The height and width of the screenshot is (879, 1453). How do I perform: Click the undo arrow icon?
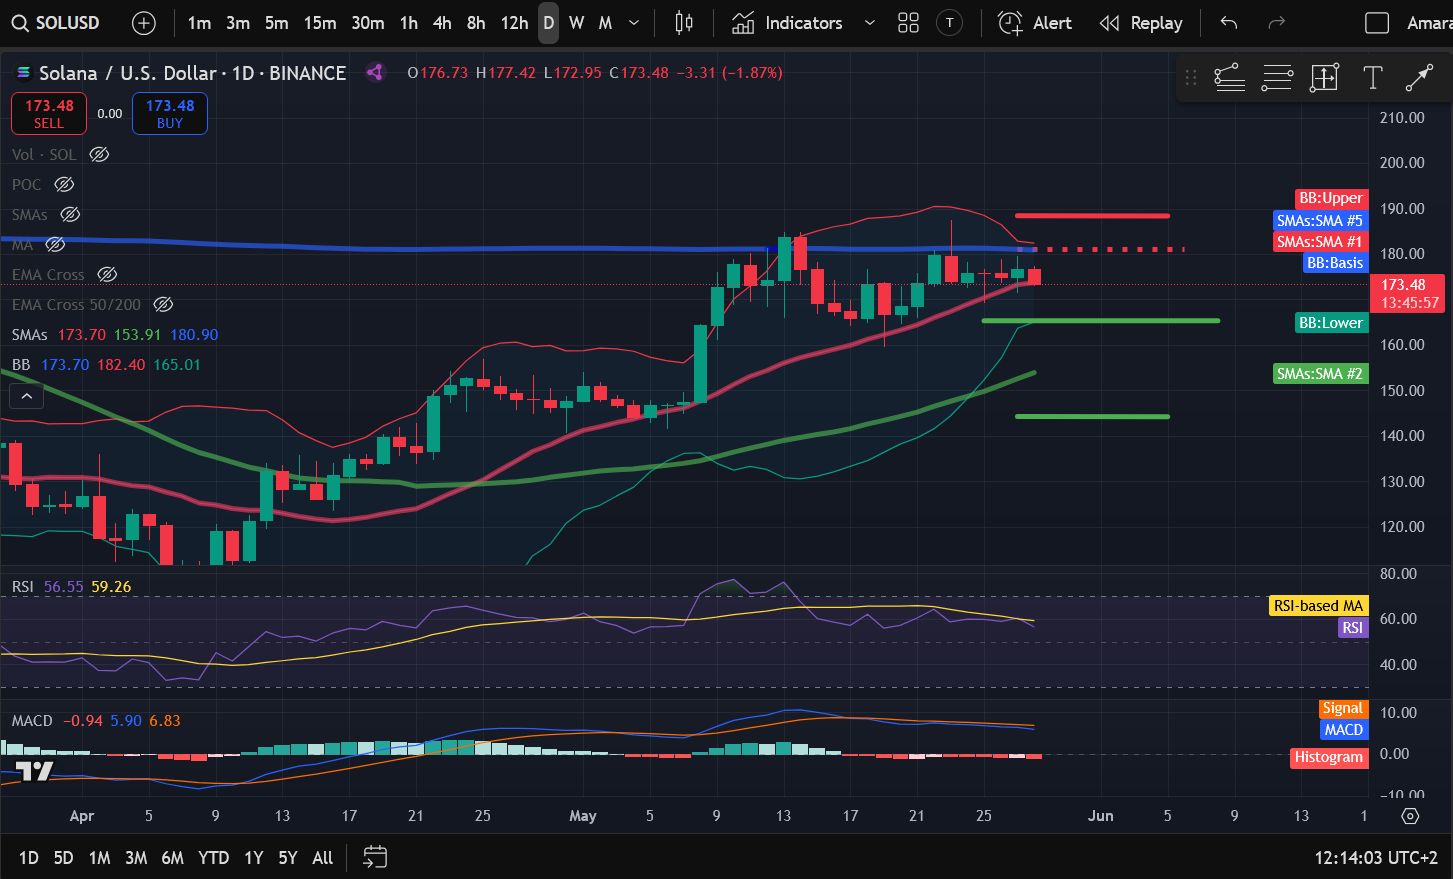pos(1229,23)
